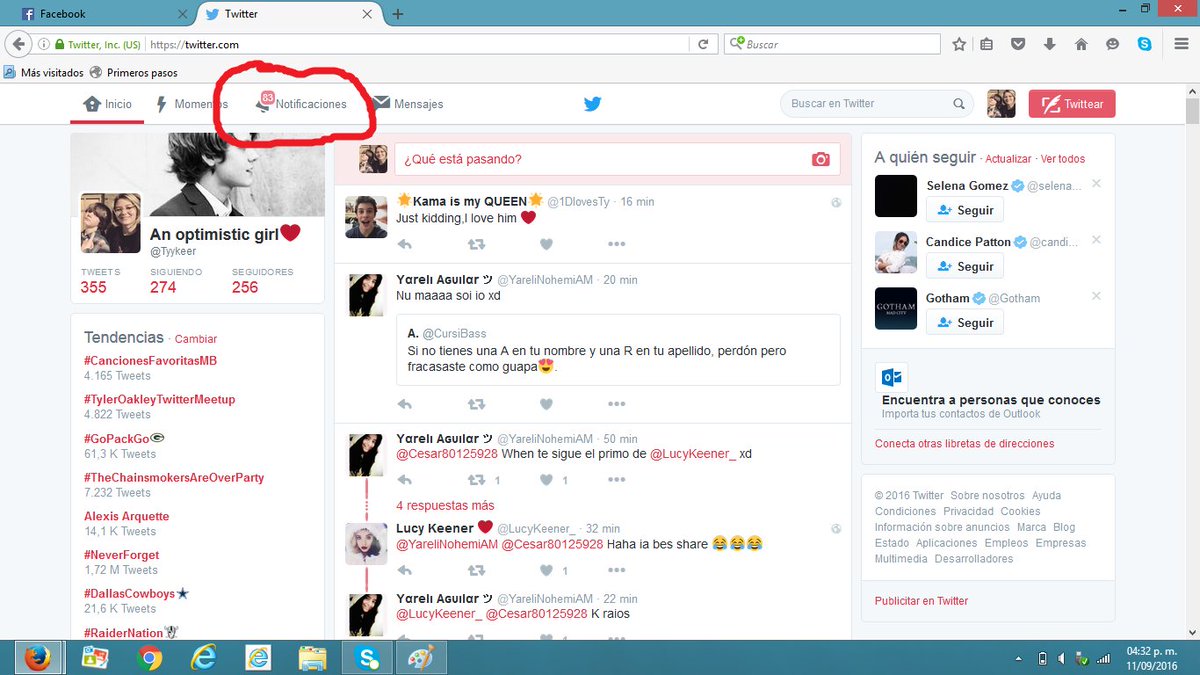Click 'Ver todos' in A quién seguir

pyautogui.click(x=1063, y=159)
